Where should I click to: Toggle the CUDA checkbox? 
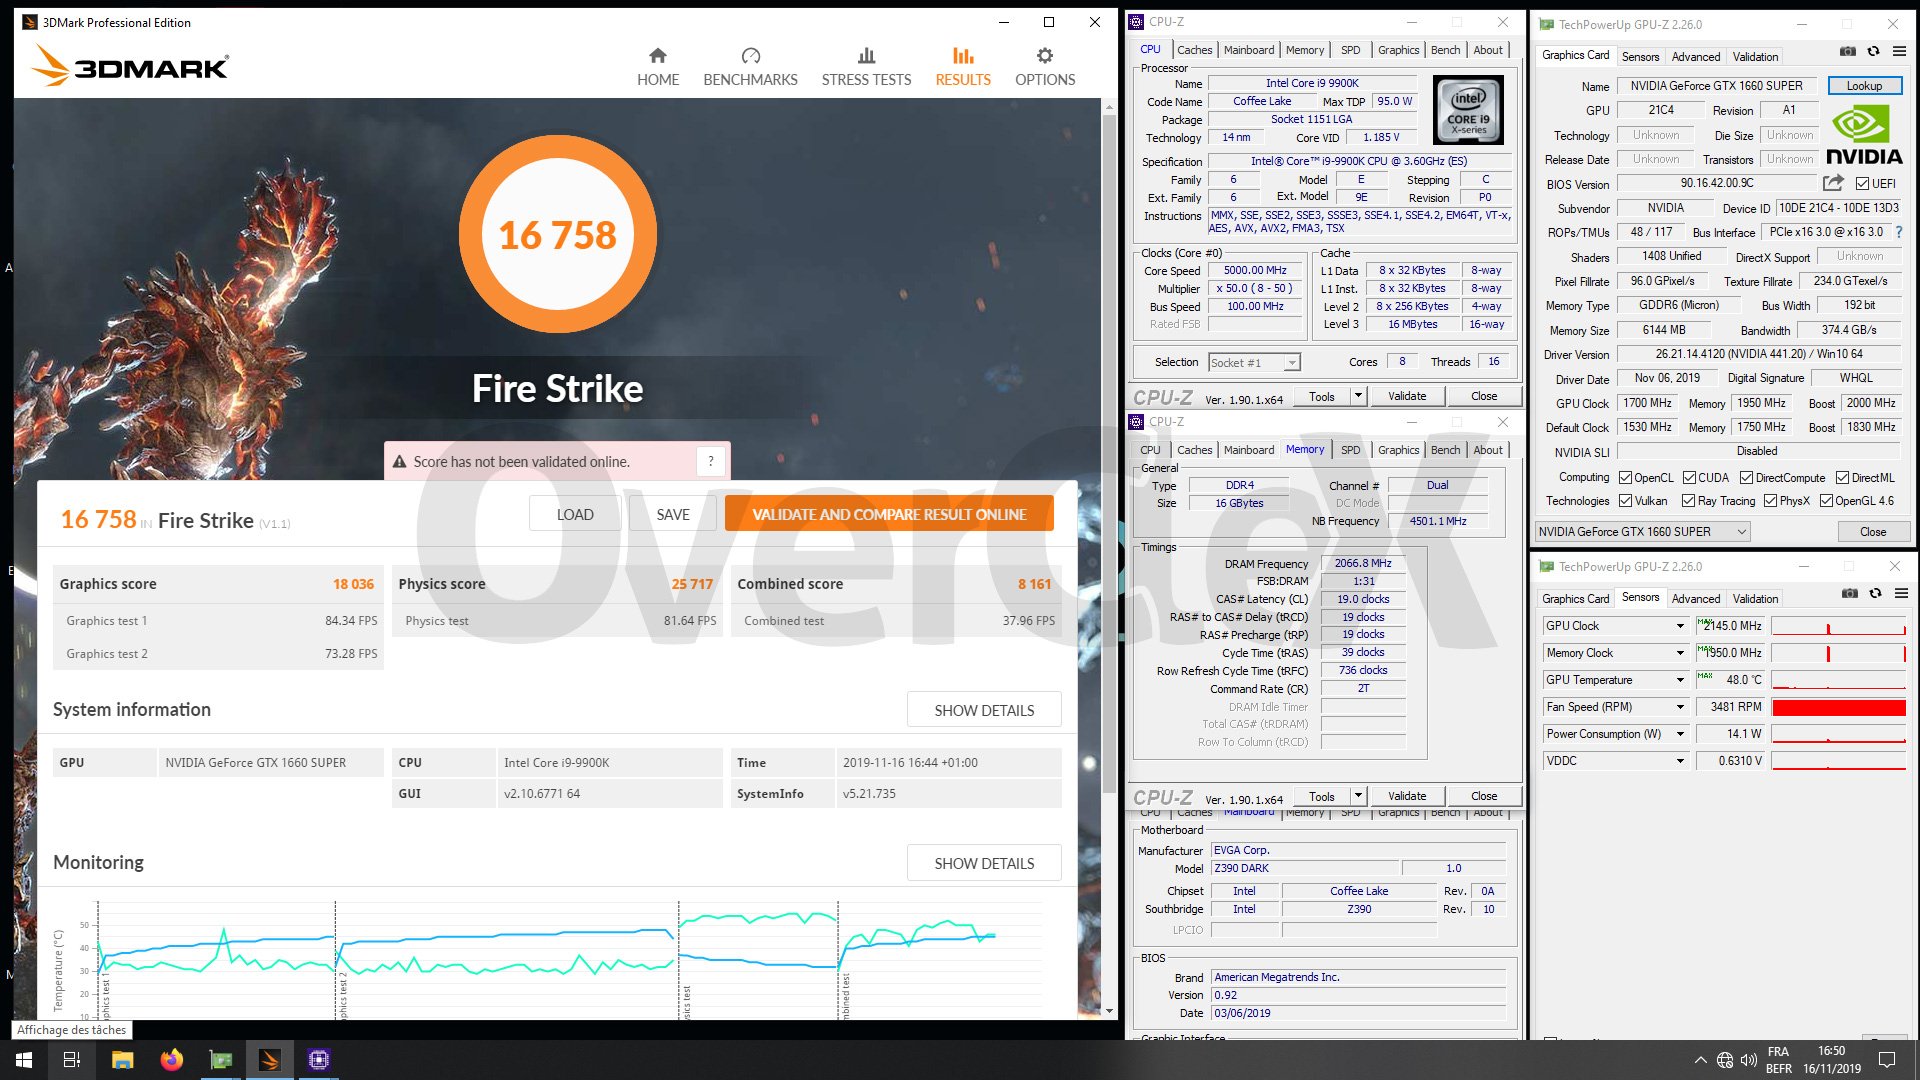pos(1689,478)
